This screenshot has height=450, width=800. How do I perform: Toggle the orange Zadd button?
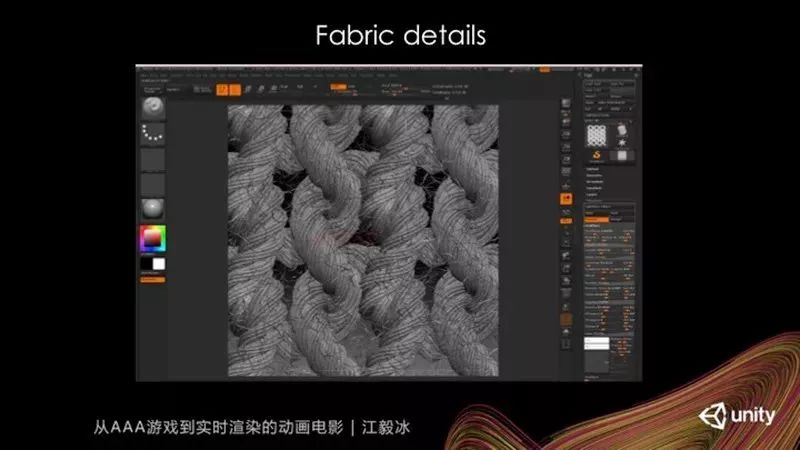[x=338, y=87]
